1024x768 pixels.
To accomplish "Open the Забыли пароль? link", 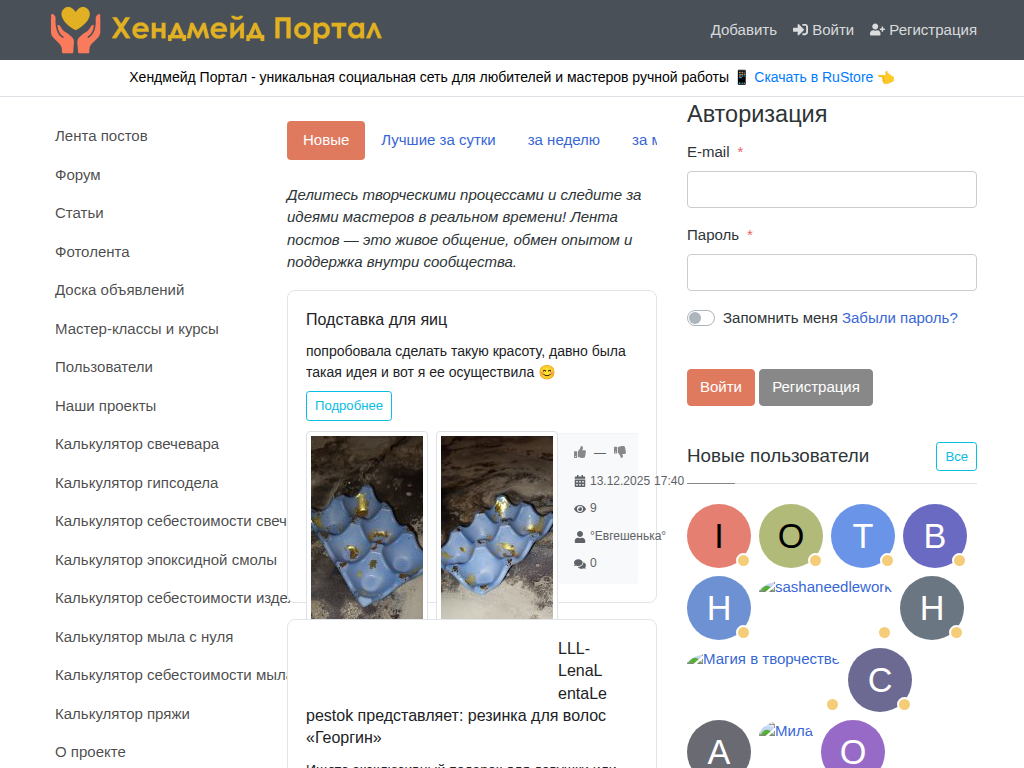I will tap(899, 317).
